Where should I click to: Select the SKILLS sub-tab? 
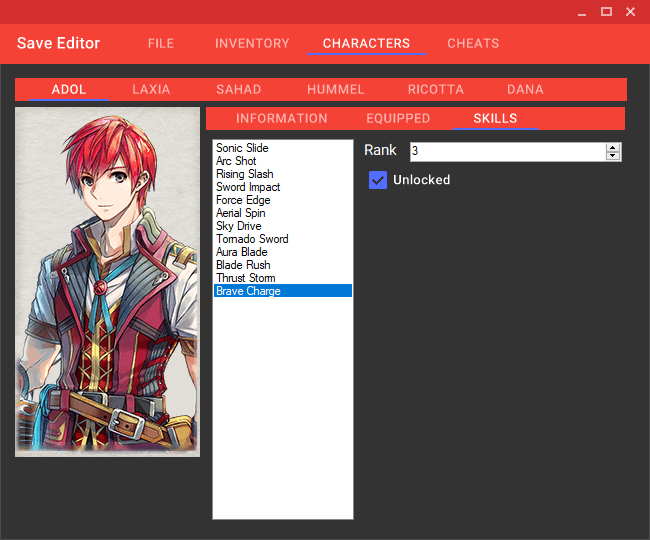coord(495,119)
